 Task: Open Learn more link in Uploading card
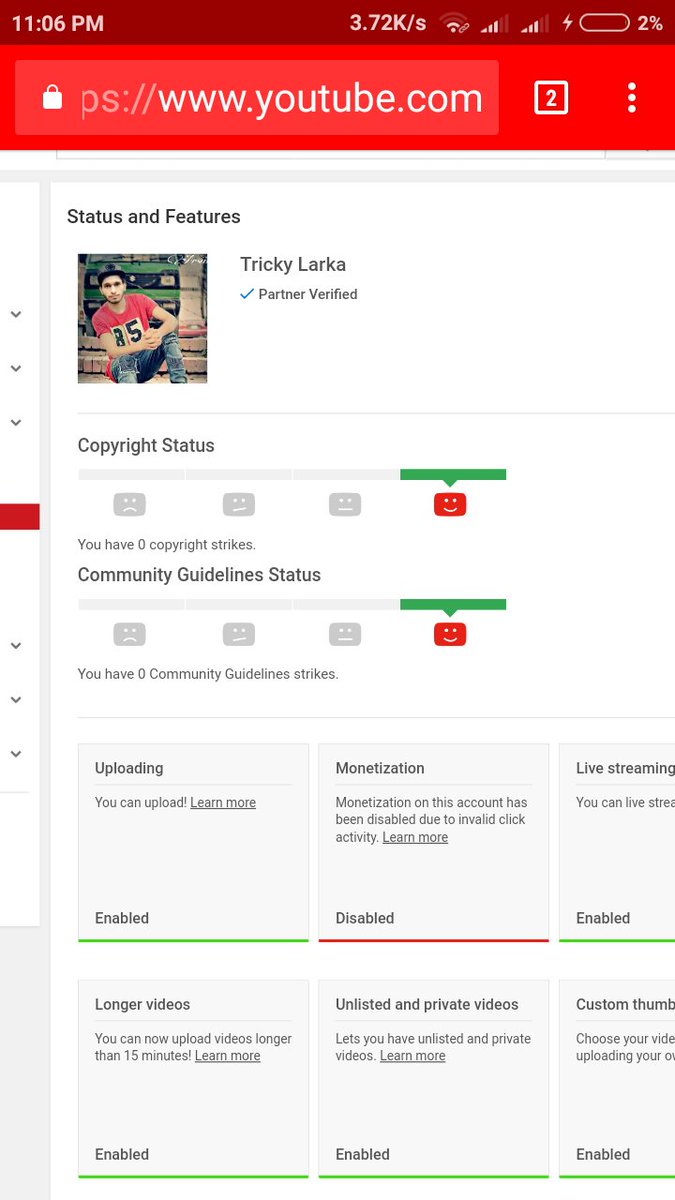(223, 802)
